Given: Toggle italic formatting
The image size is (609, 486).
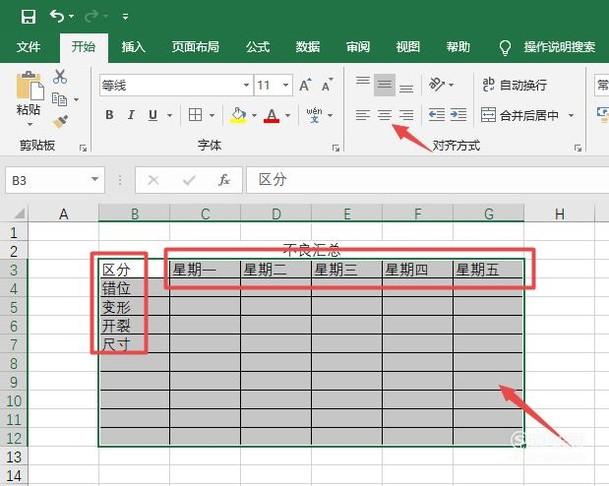Looking at the screenshot, I should 131,115.
